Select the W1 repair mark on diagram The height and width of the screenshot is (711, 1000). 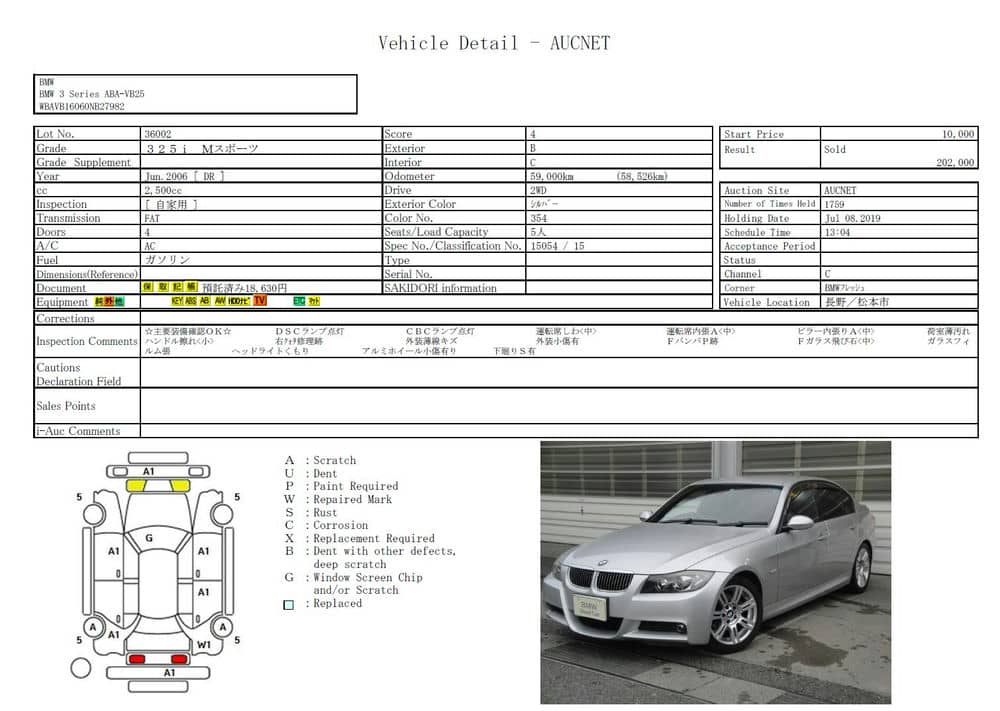(x=203, y=645)
